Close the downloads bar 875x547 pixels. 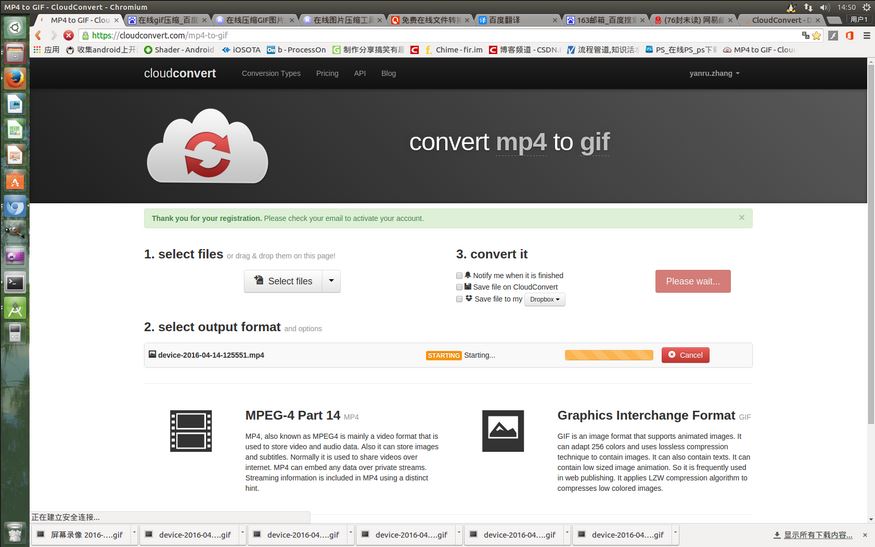pos(865,535)
